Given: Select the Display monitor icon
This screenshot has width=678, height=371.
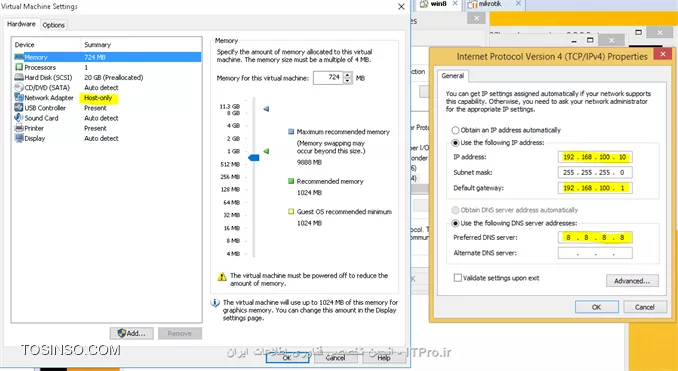Looking at the screenshot, I should pos(19,138).
